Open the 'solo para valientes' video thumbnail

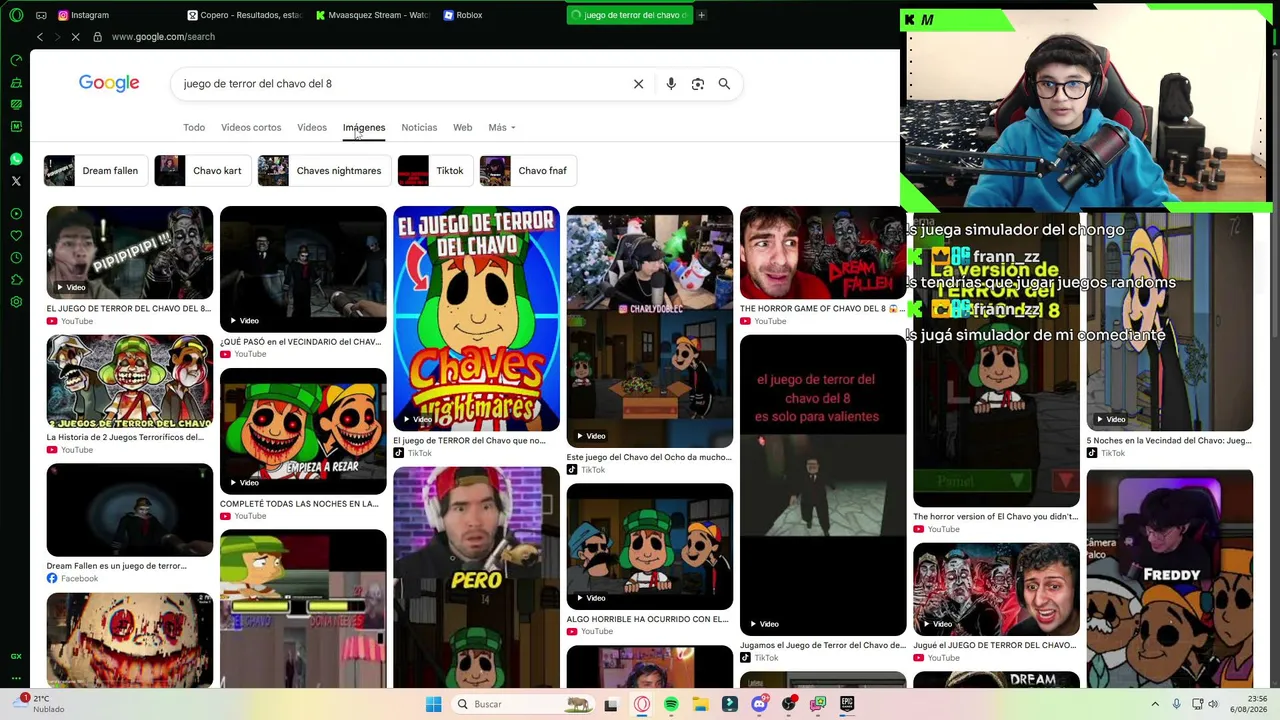[823, 485]
